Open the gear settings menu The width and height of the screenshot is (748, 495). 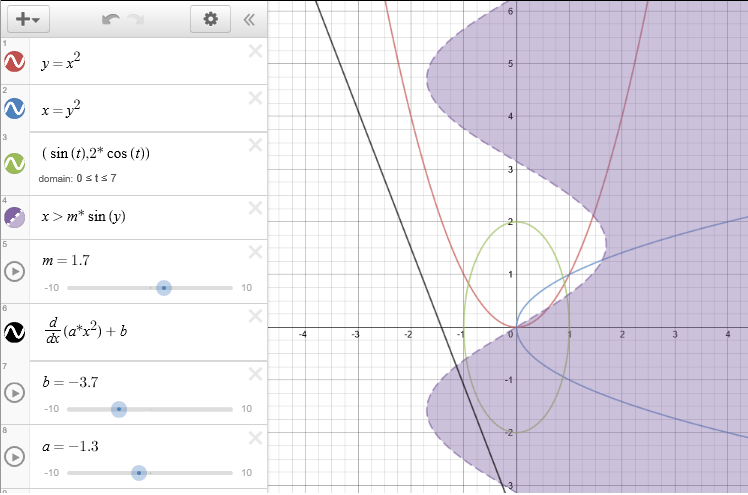(210, 19)
